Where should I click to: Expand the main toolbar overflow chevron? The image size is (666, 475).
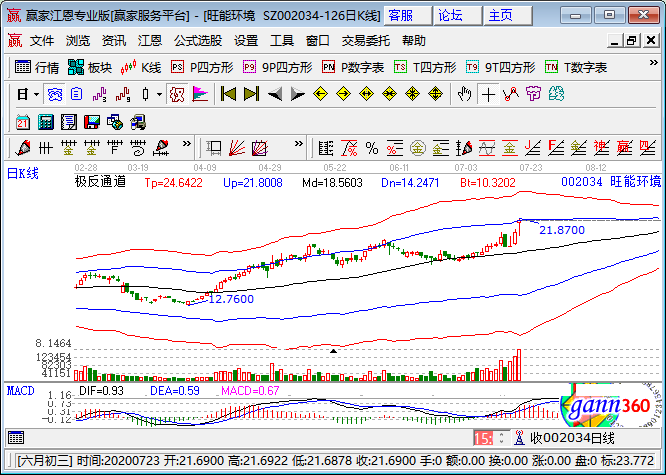654,63
